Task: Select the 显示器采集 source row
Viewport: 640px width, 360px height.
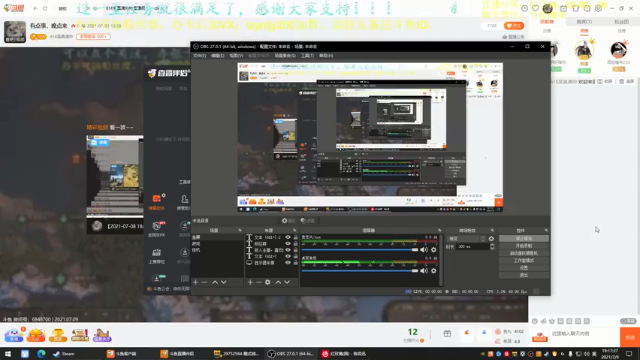Action: click(264, 263)
